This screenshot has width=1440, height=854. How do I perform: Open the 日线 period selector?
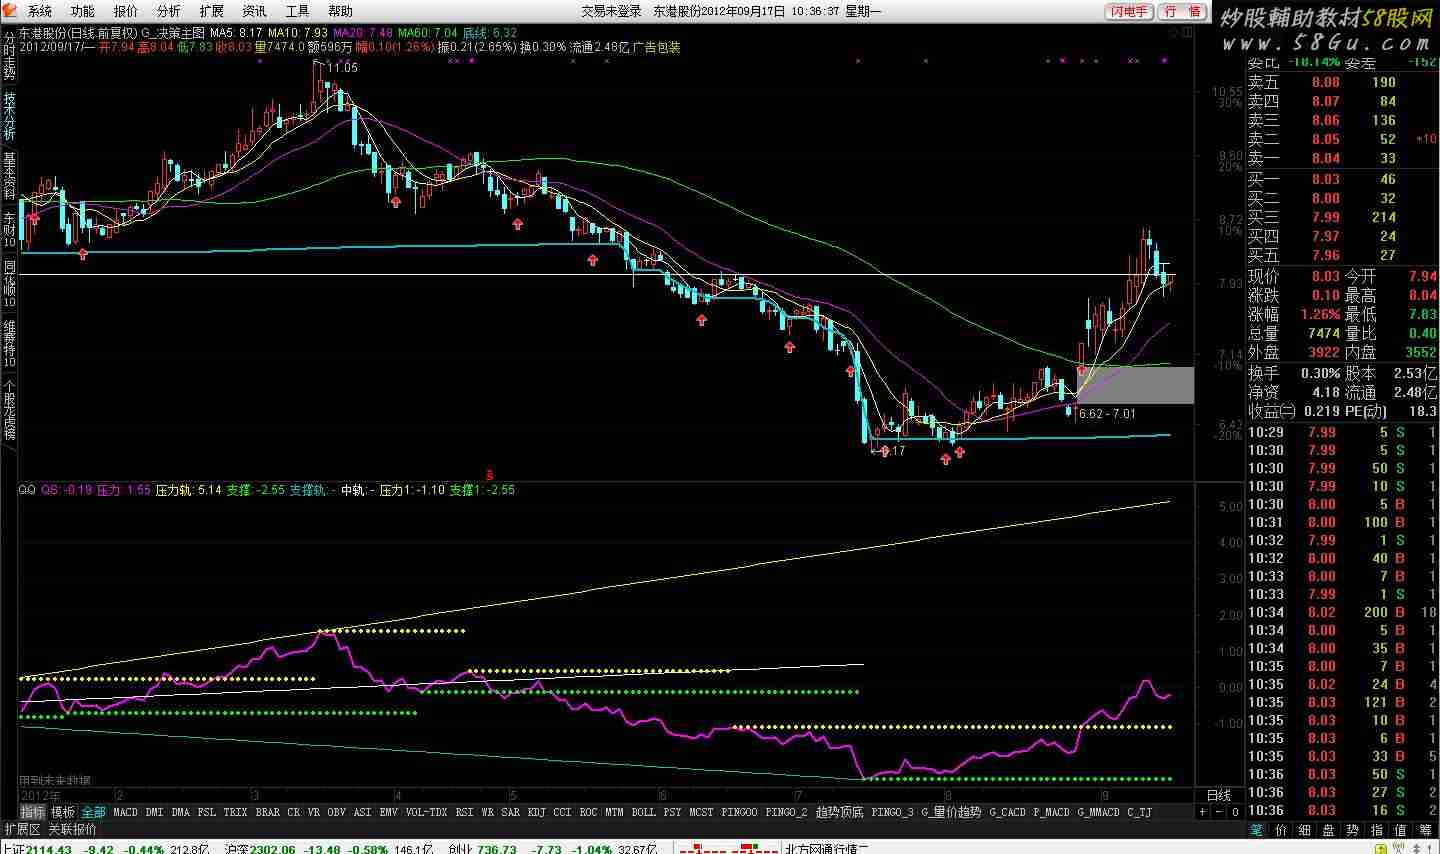click(x=1219, y=795)
